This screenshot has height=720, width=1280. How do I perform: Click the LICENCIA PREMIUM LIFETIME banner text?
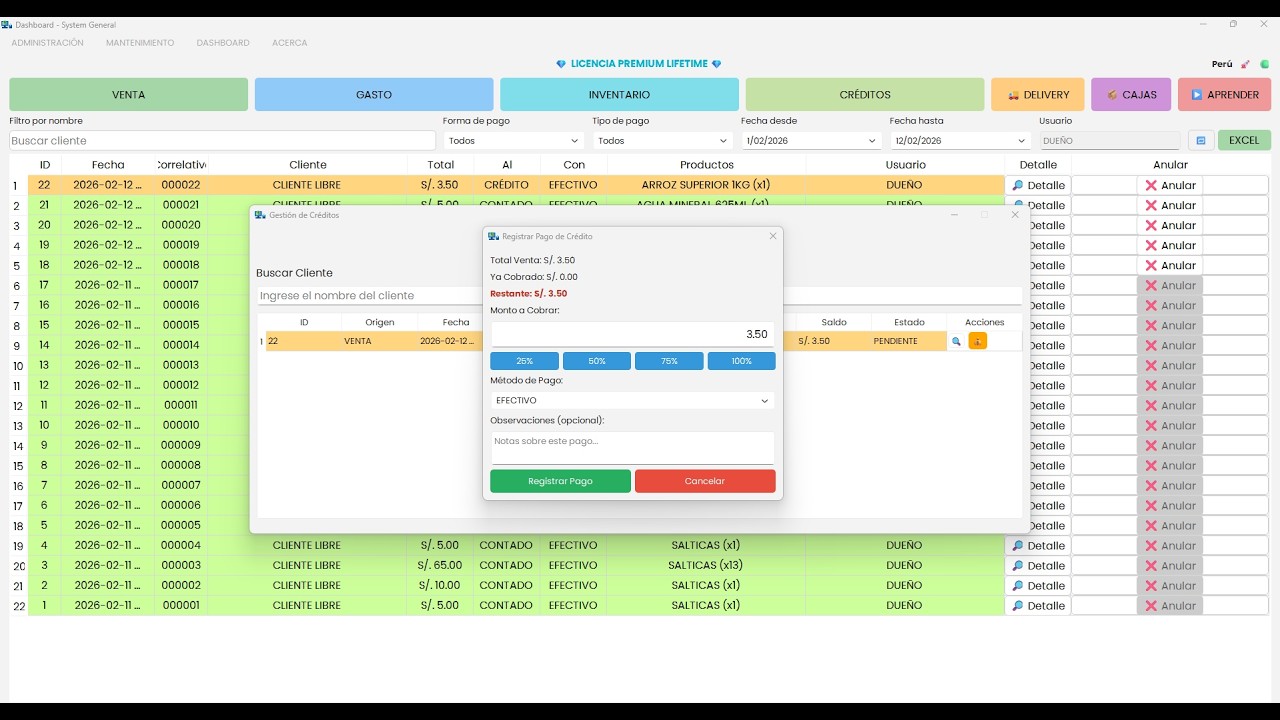click(639, 64)
